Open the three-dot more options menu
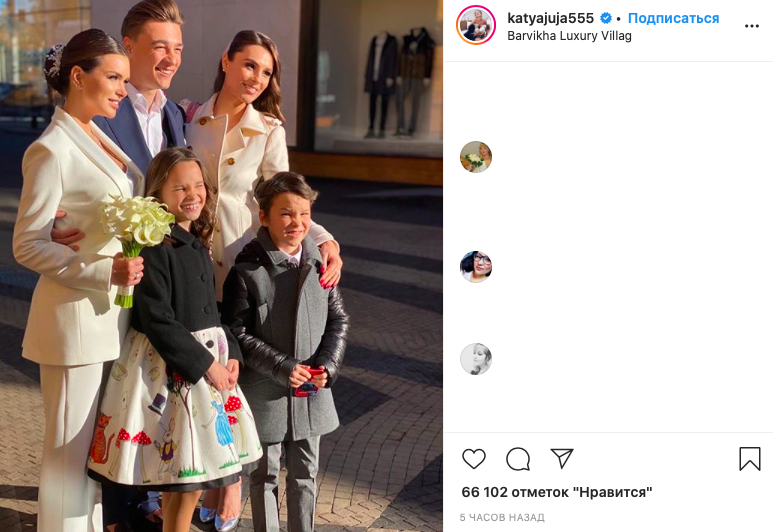The image size is (773, 532). (x=751, y=26)
